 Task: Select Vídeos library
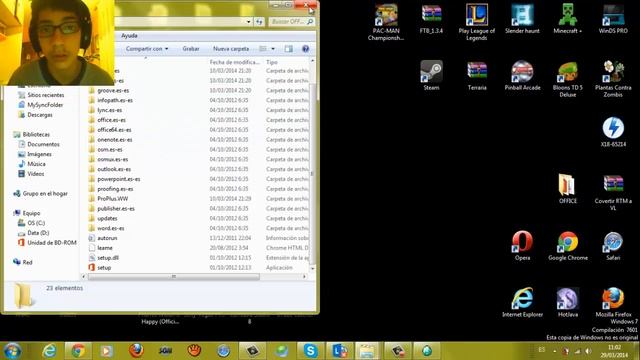(36, 173)
